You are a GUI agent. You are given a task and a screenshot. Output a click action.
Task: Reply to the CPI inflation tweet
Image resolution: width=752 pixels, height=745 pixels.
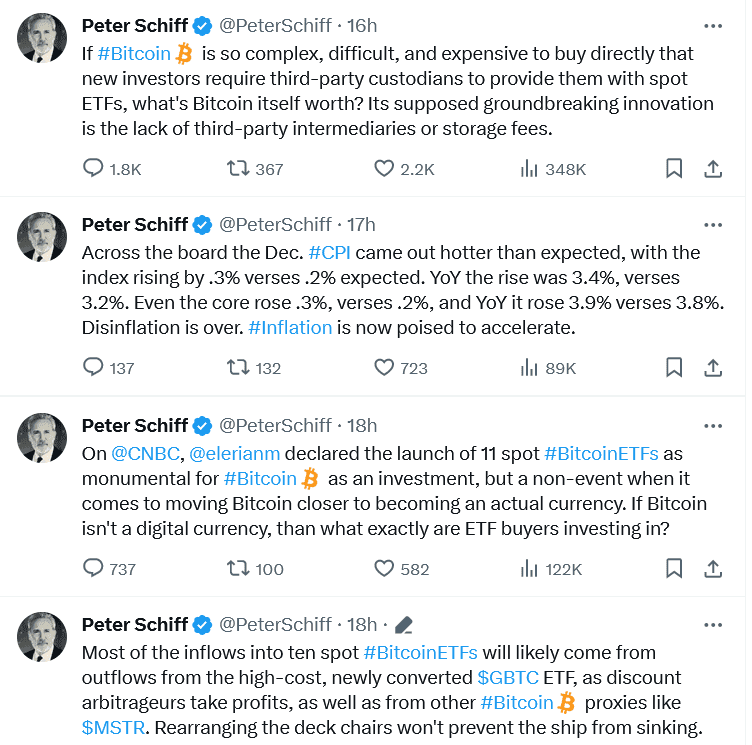(94, 368)
